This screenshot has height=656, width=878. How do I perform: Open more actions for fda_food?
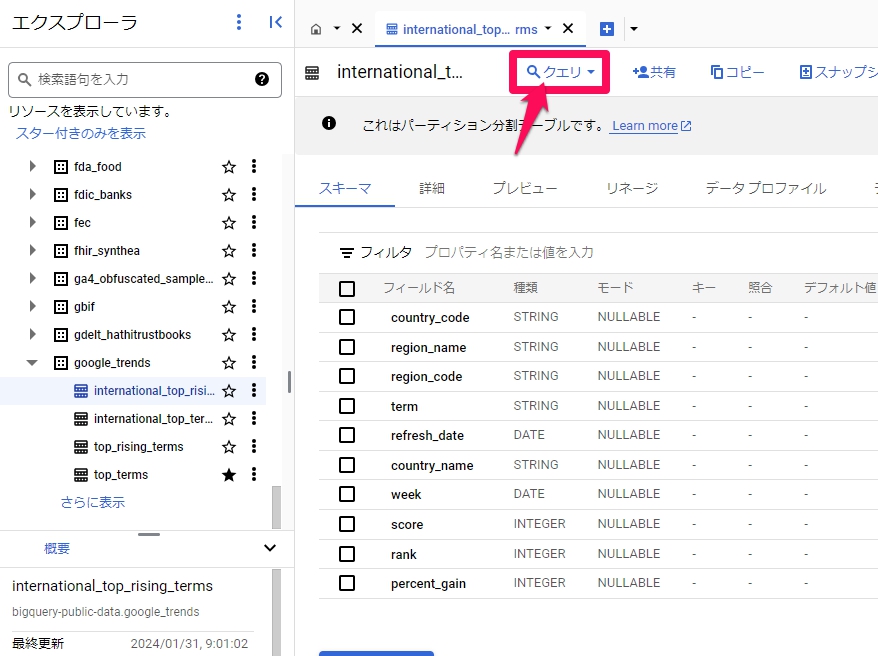pyautogui.click(x=254, y=166)
